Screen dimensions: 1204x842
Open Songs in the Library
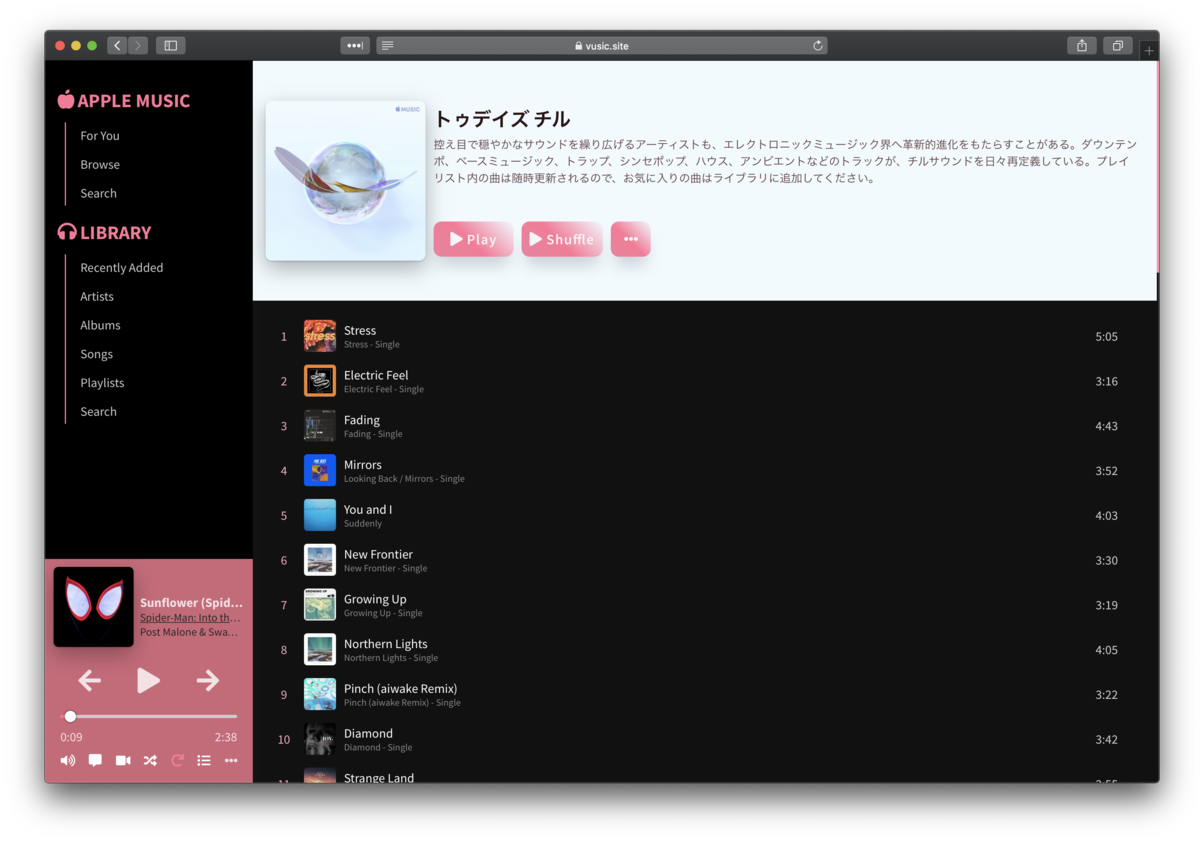coord(97,355)
